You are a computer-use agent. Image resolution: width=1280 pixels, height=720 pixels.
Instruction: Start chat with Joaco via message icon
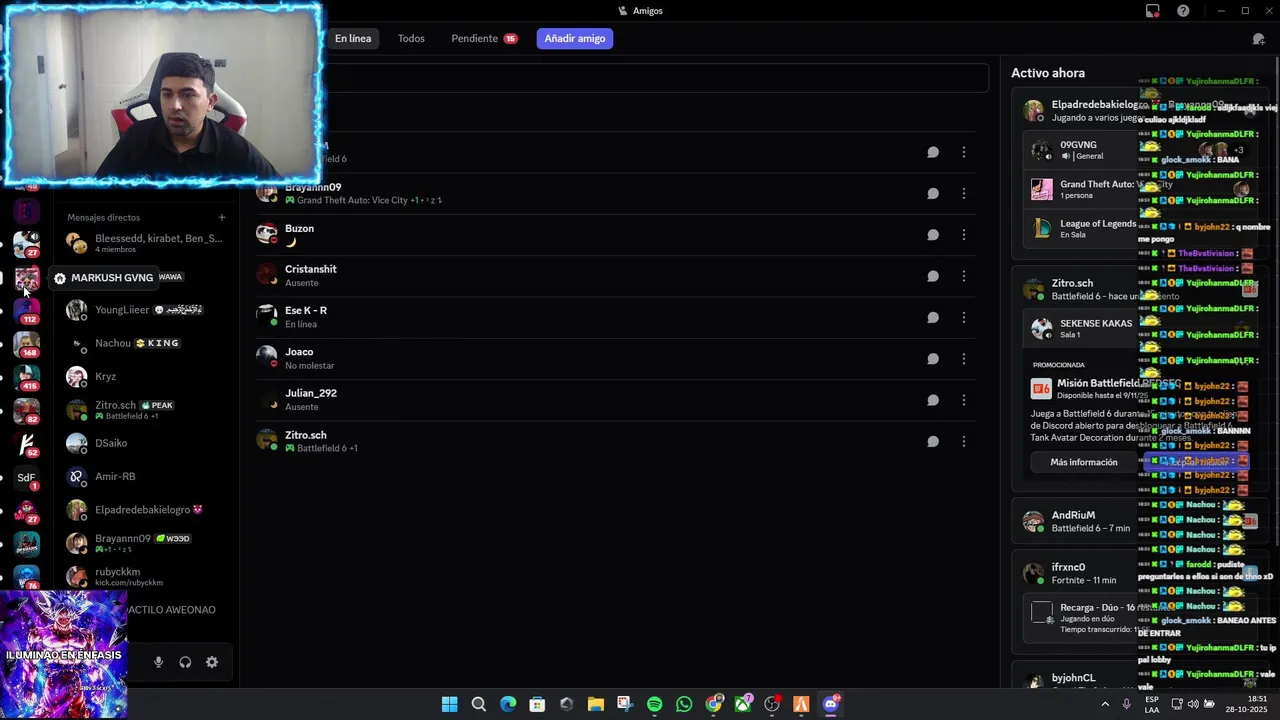click(932, 359)
